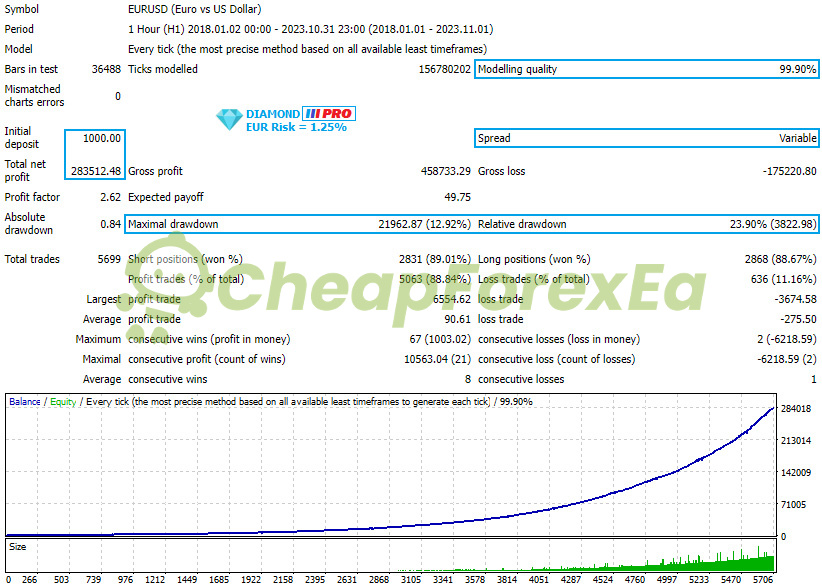Click Maximal consecutive profit value 10563.04 (21)
This screenshot has width=822, height=588.
point(437,360)
